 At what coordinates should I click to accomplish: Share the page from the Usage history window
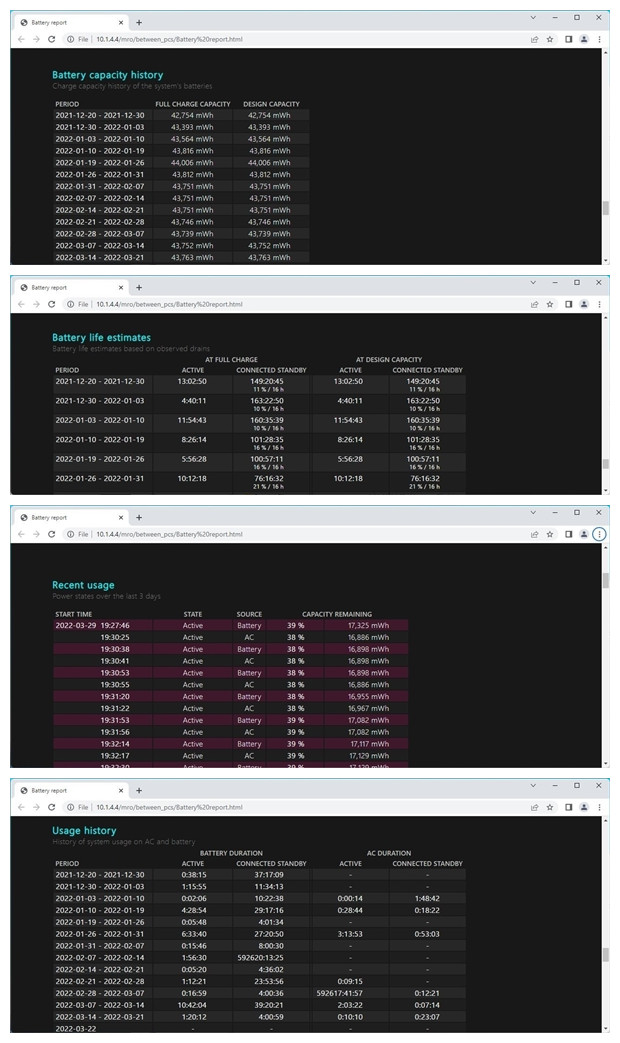pyautogui.click(x=534, y=807)
